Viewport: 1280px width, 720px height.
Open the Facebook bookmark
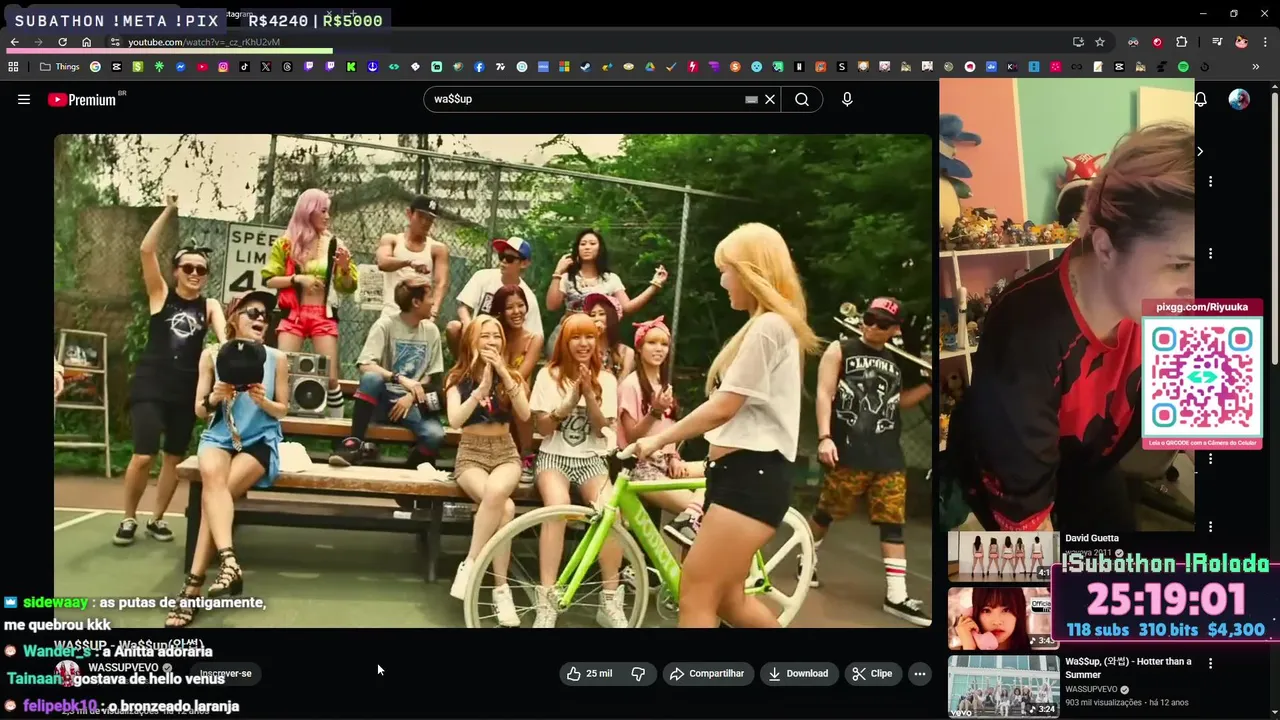479,67
